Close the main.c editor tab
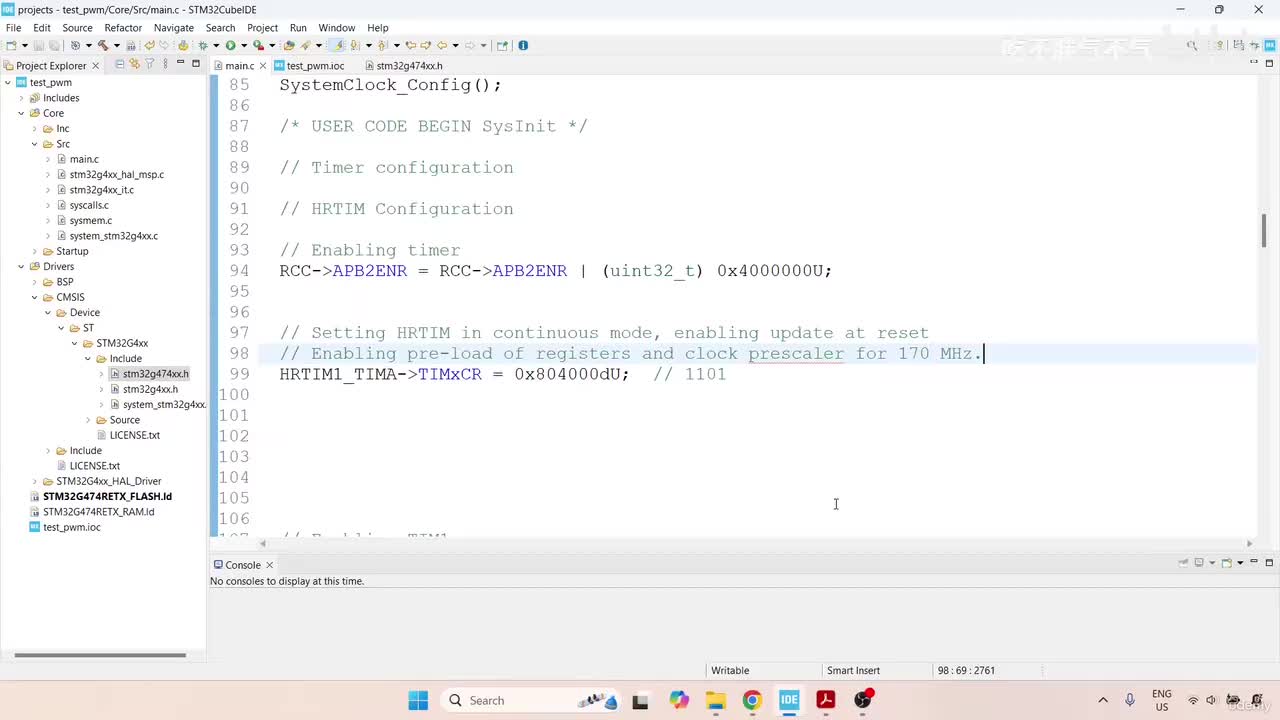Image resolution: width=1280 pixels, height=720 pixels. tap(264, 66)
